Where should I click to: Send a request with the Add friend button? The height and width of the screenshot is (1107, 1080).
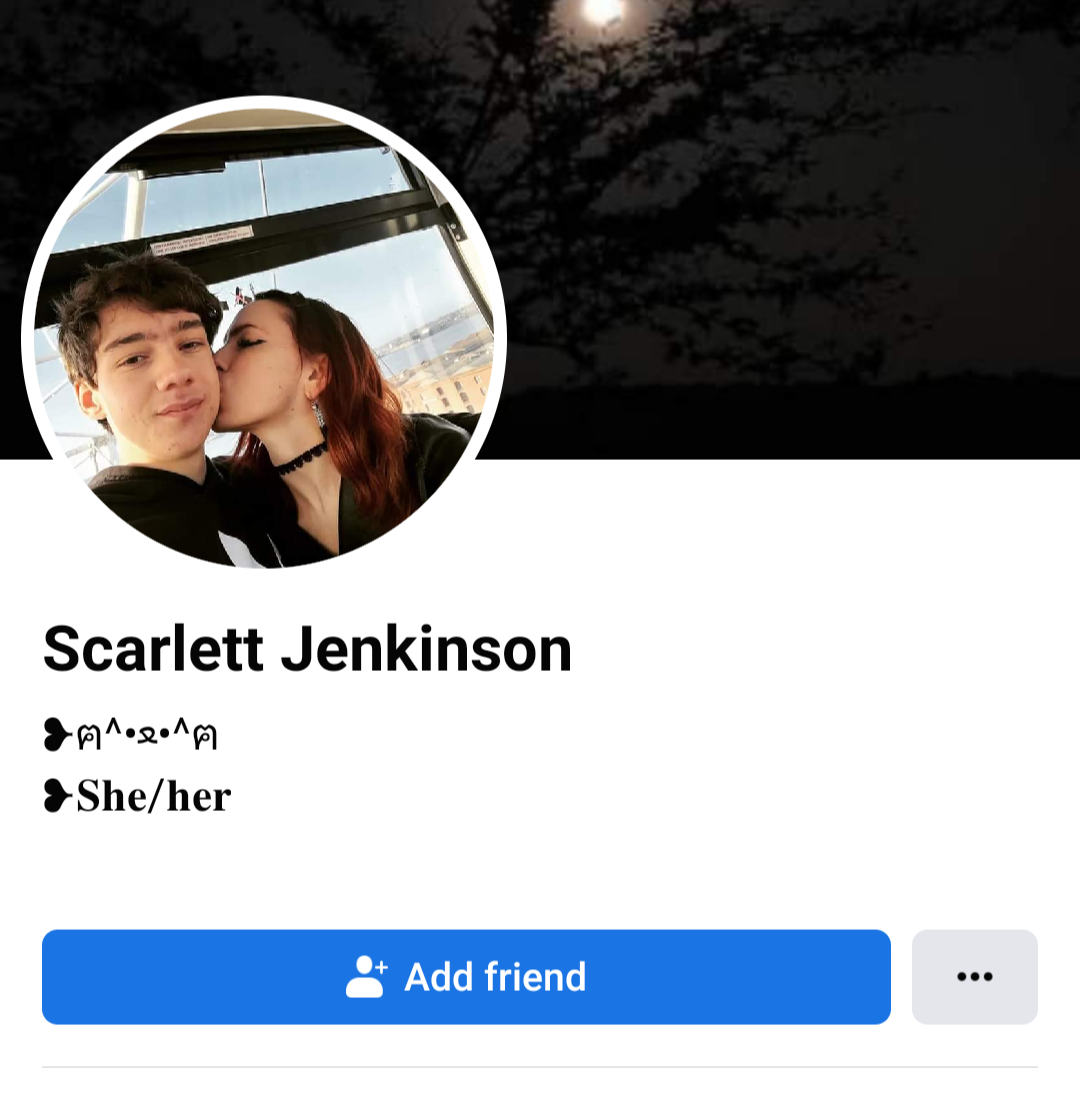coord(466,976)
